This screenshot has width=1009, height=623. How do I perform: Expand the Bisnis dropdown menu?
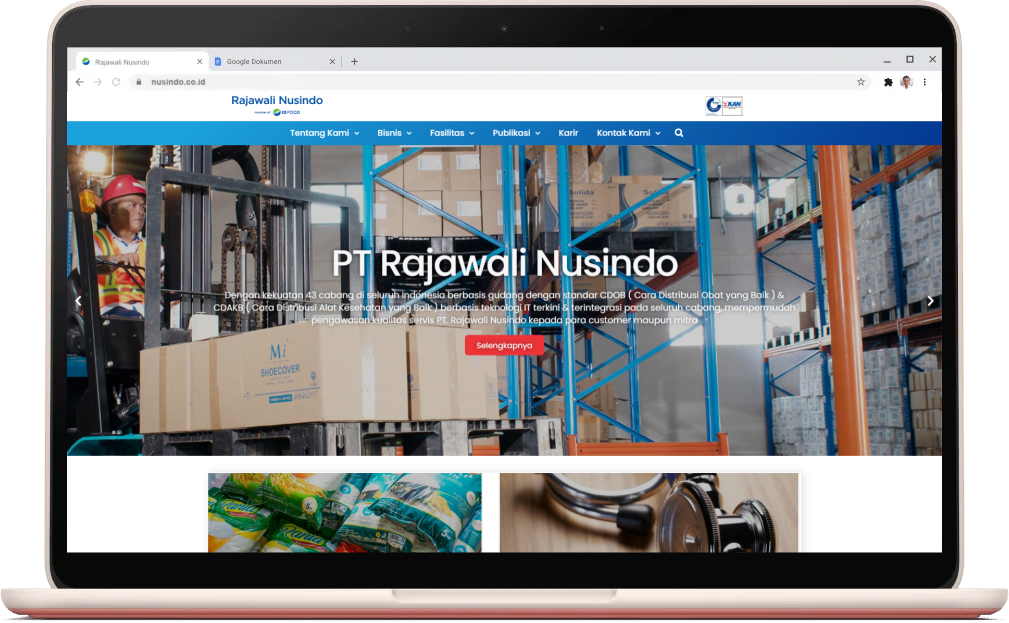point(394,133)
